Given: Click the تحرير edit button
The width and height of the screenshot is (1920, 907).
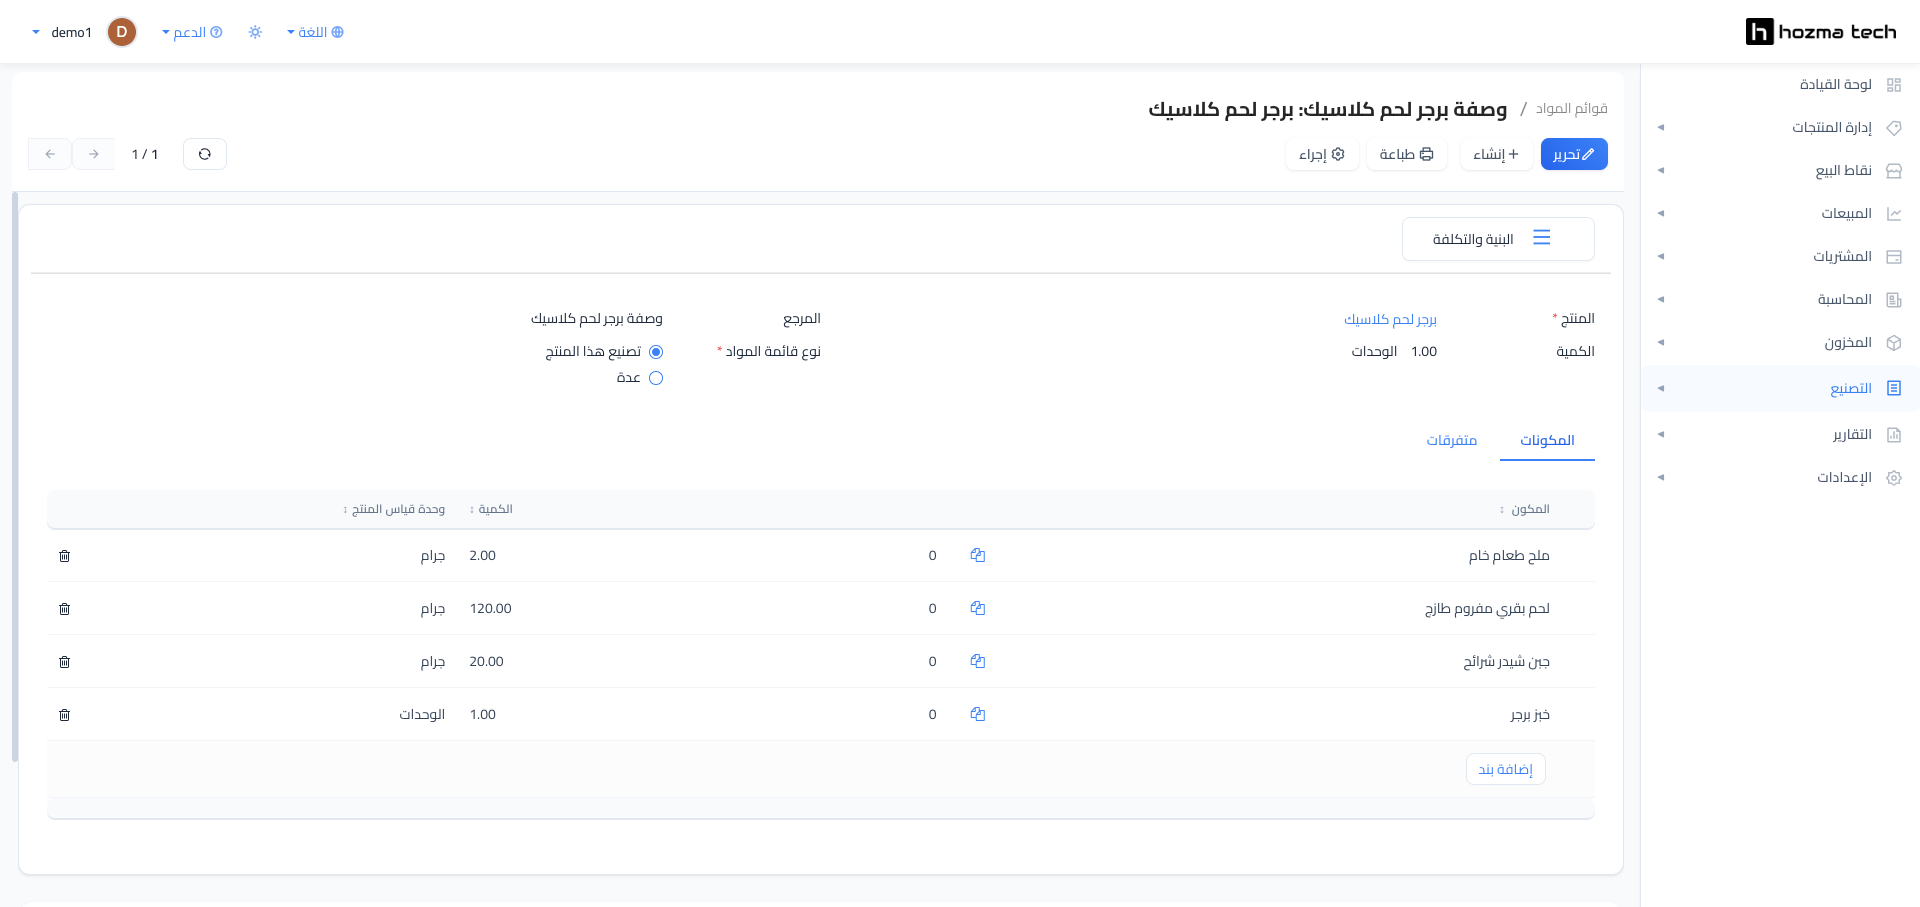Looking at the screenshot, I should click(1574, 154).
